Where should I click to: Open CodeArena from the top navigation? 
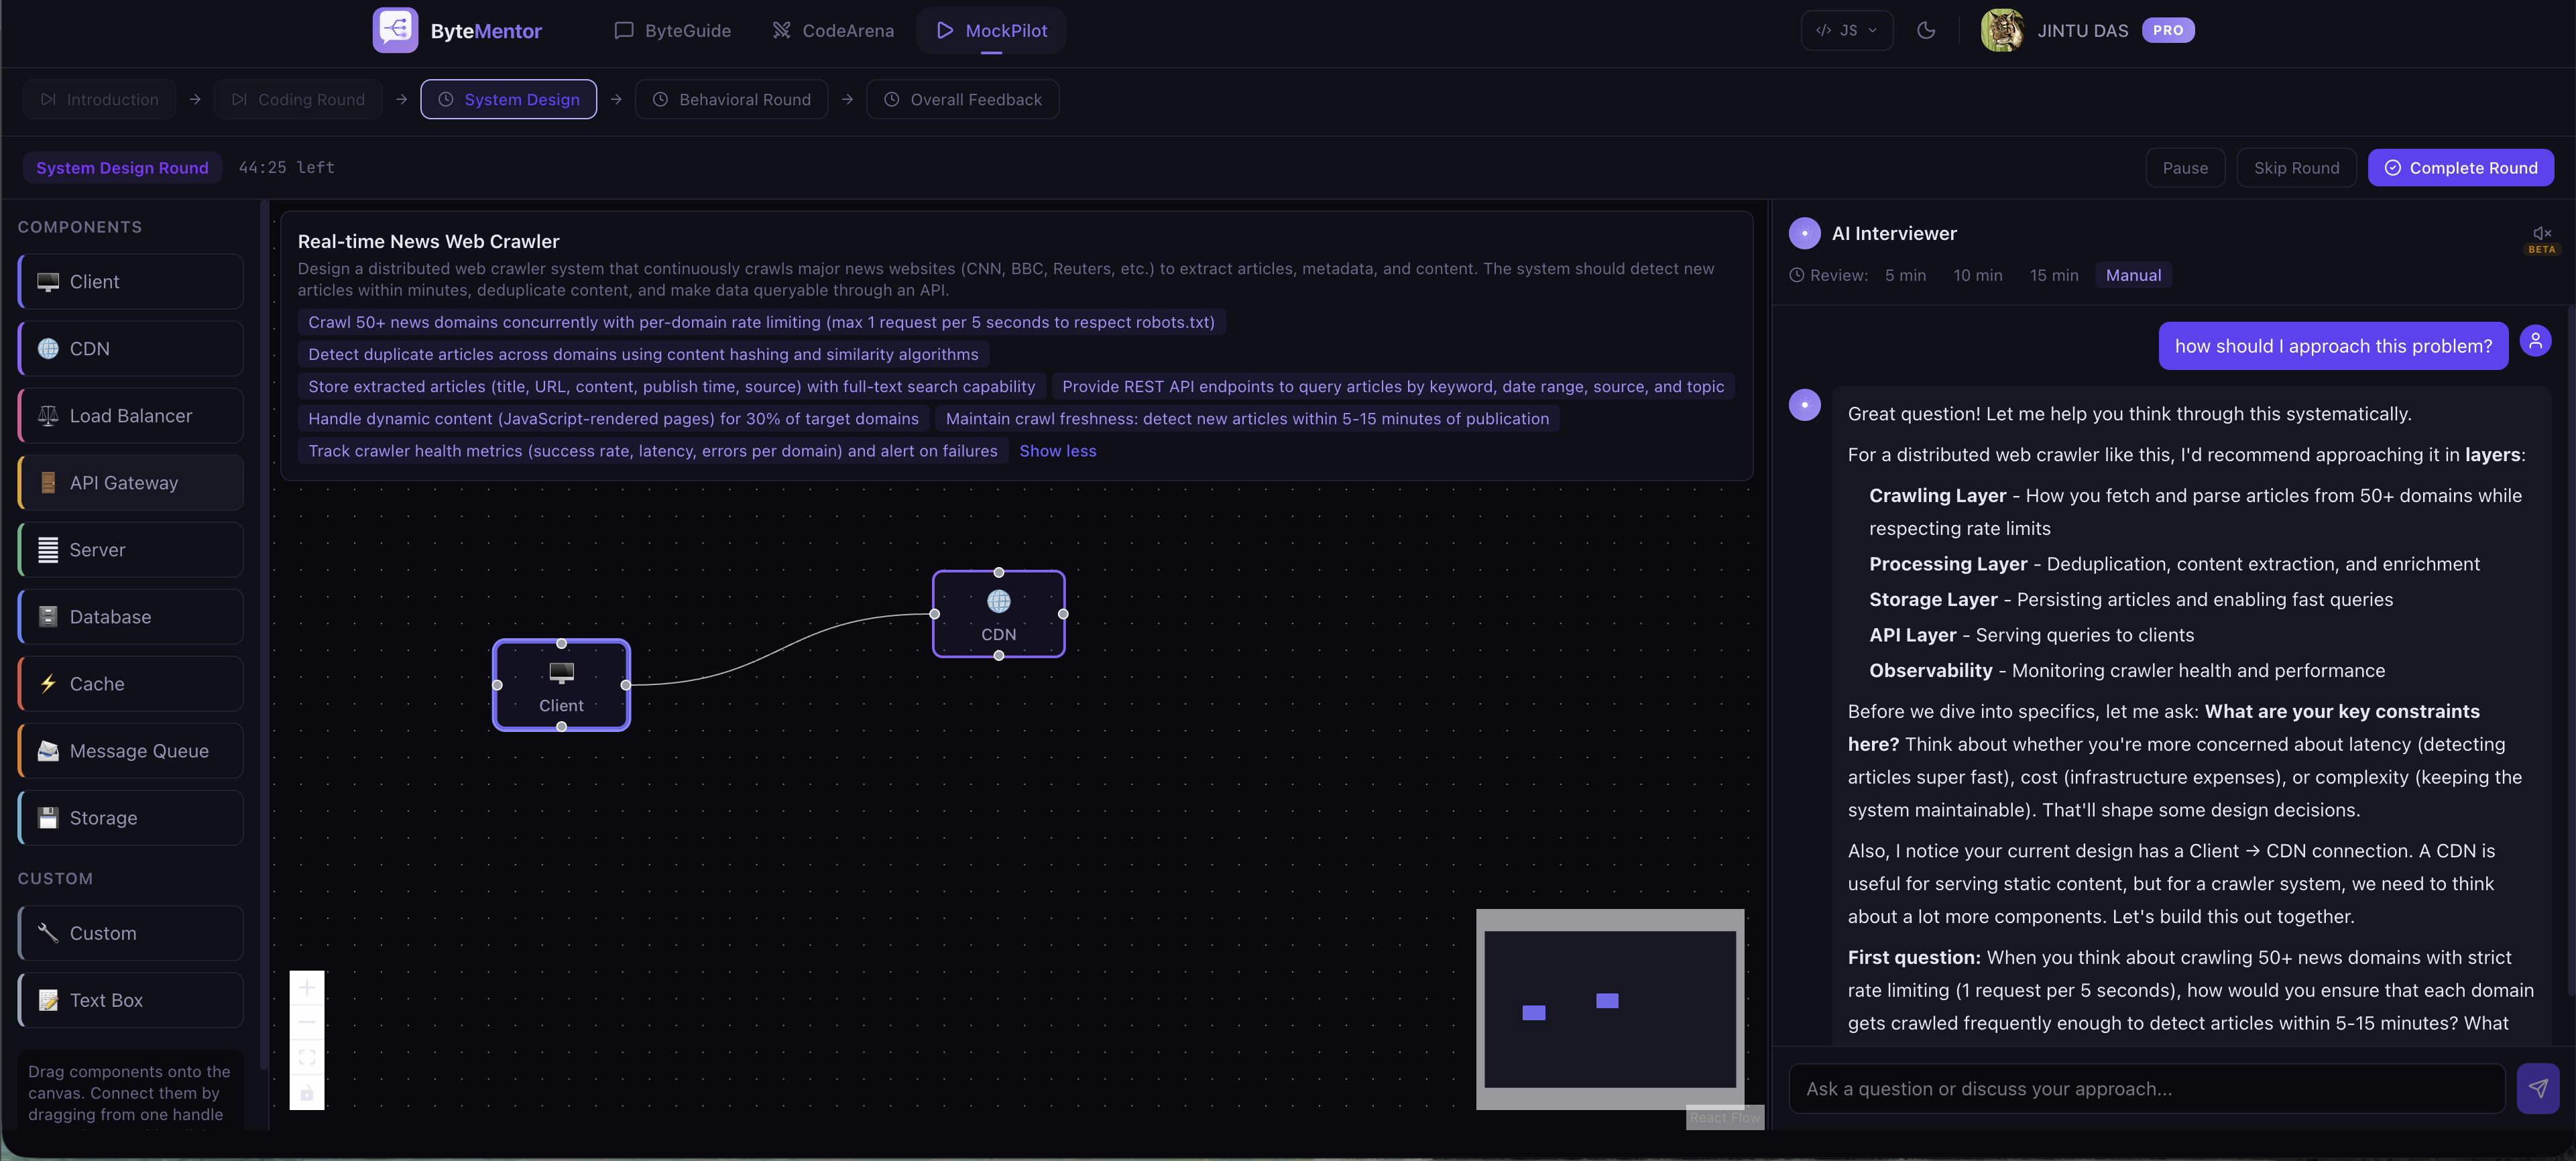833,30
